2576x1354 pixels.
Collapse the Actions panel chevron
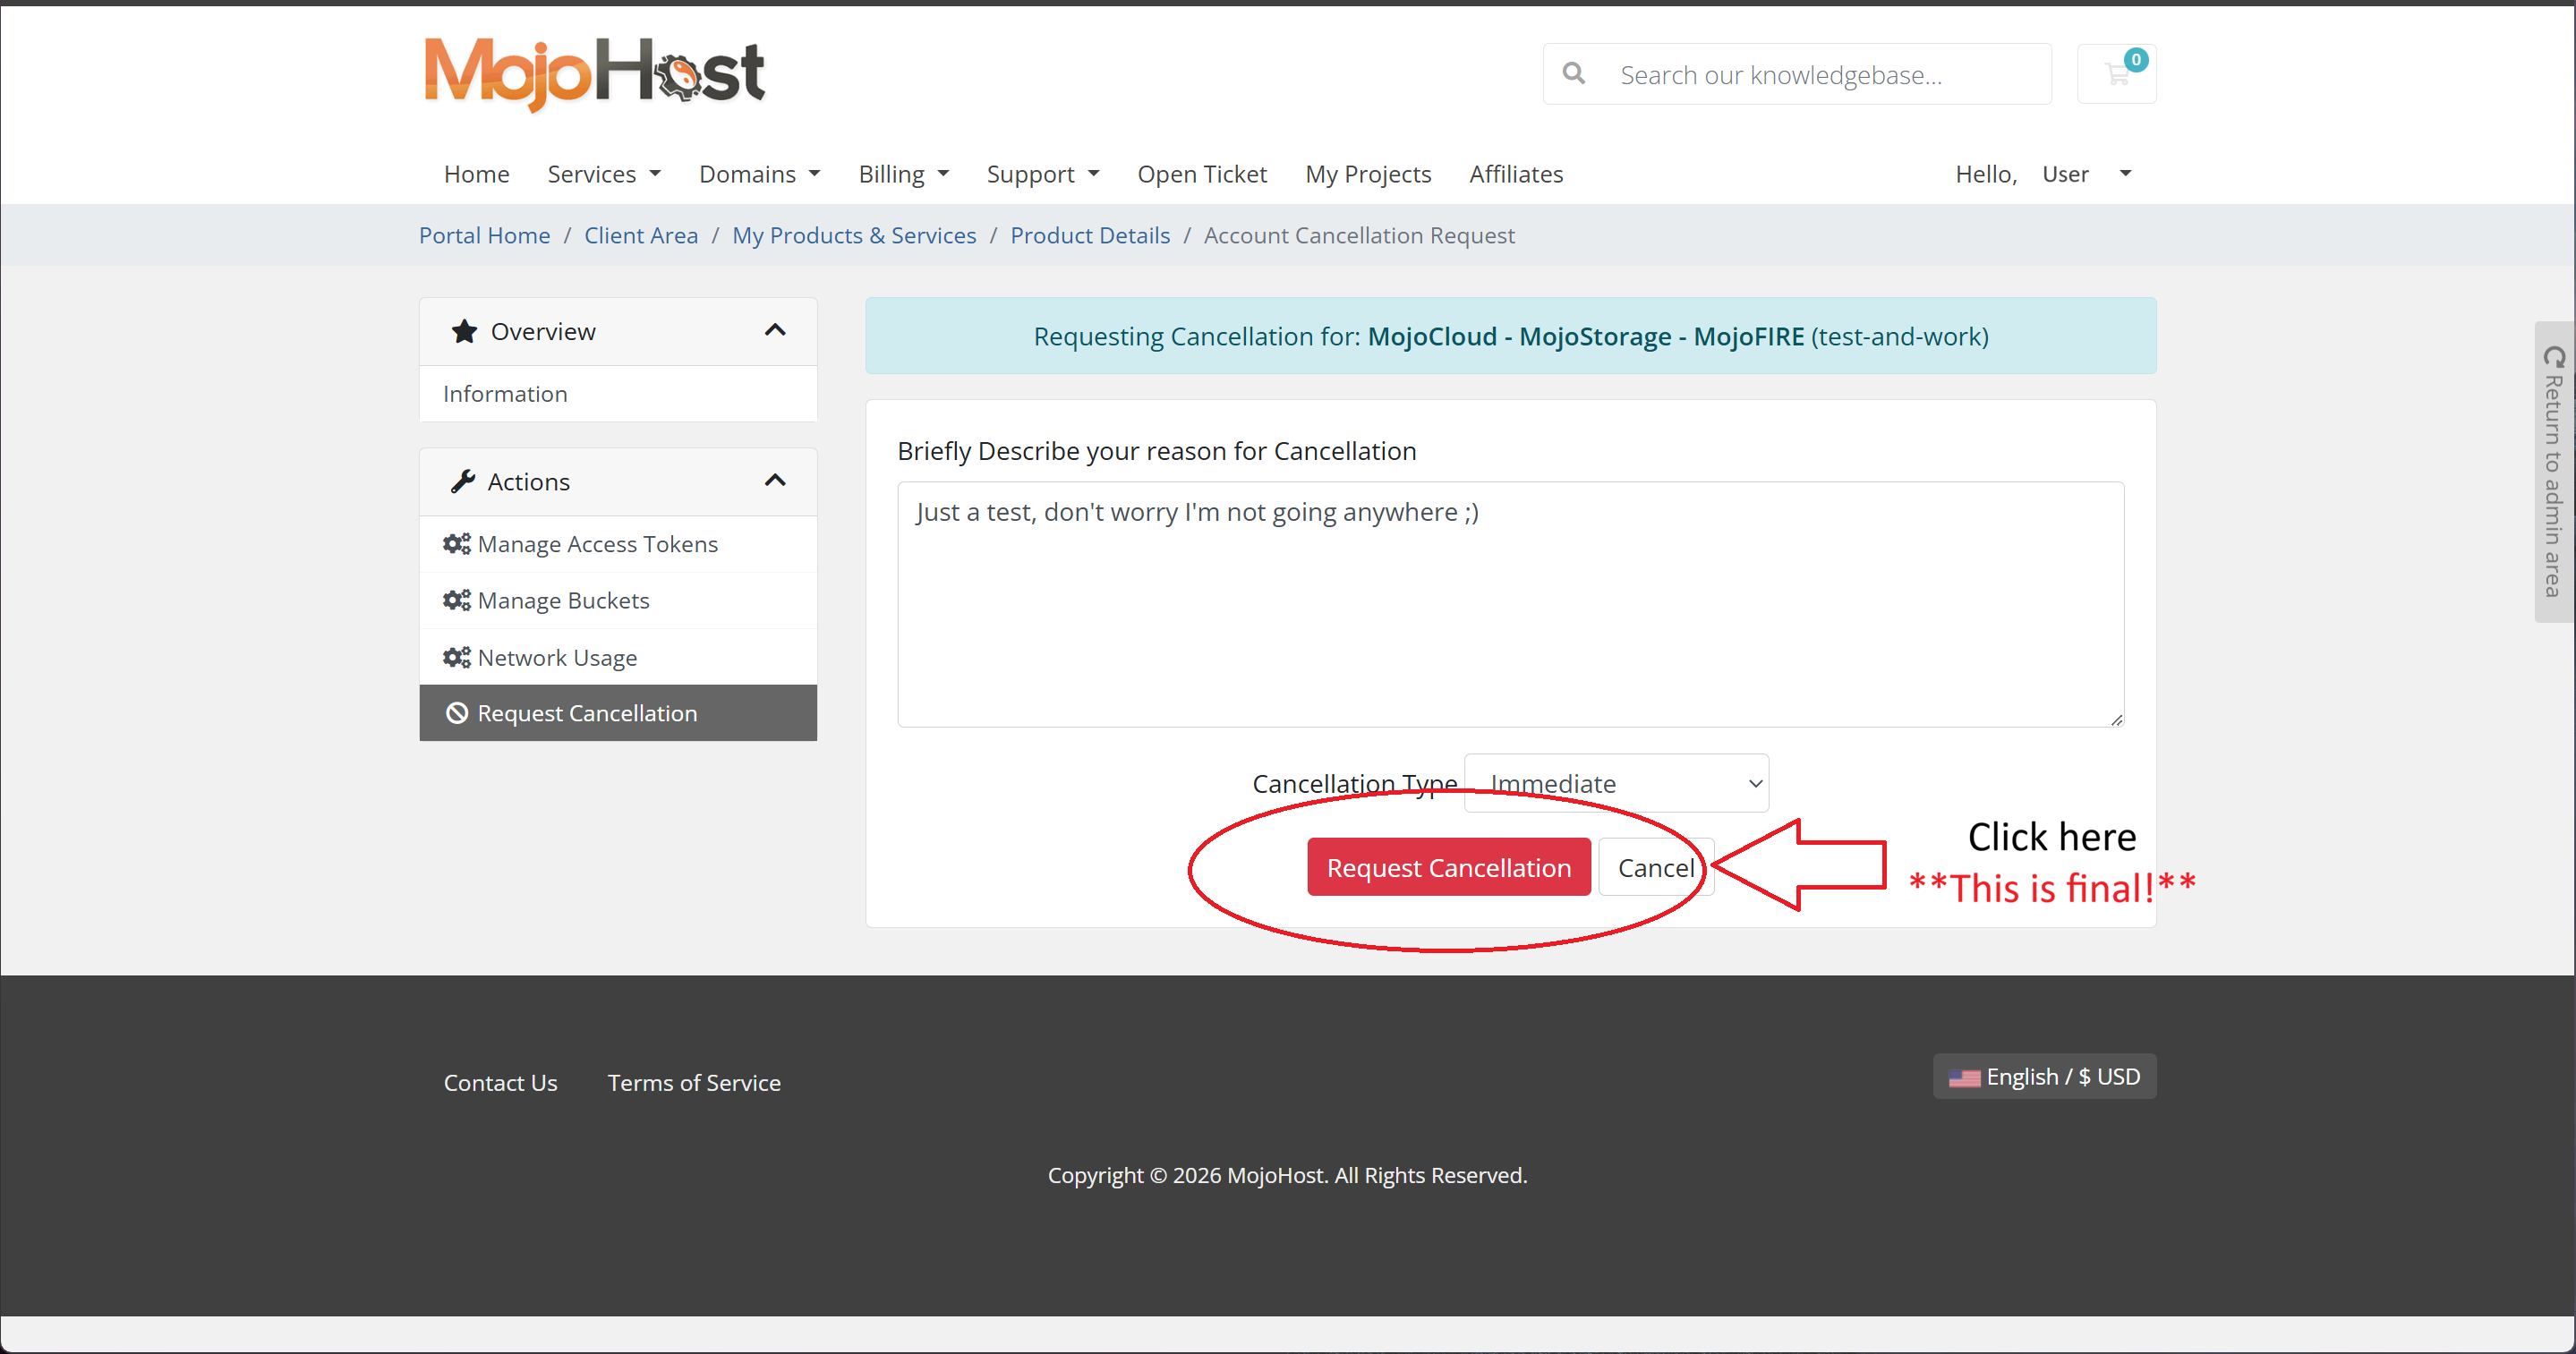click(x=775, y=481)
